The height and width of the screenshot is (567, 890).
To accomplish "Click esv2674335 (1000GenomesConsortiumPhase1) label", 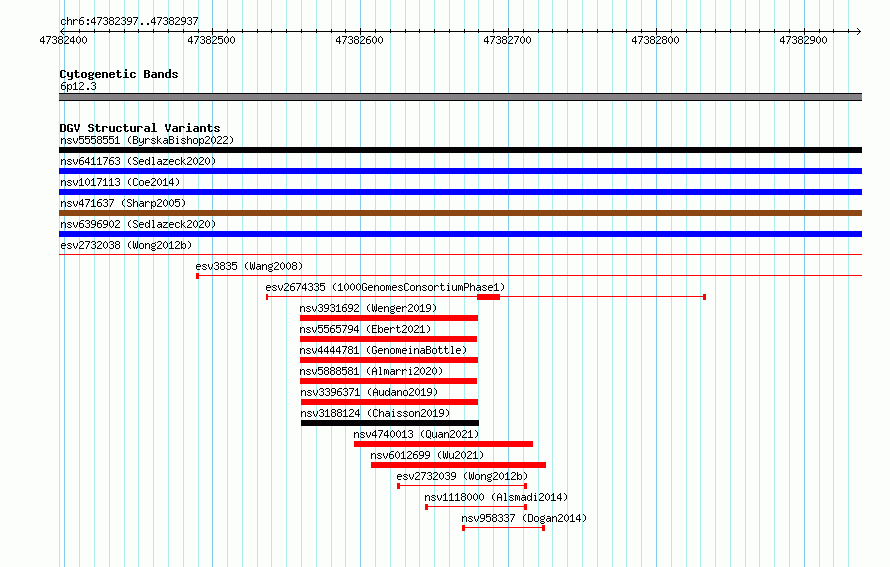I will (385, 287).
